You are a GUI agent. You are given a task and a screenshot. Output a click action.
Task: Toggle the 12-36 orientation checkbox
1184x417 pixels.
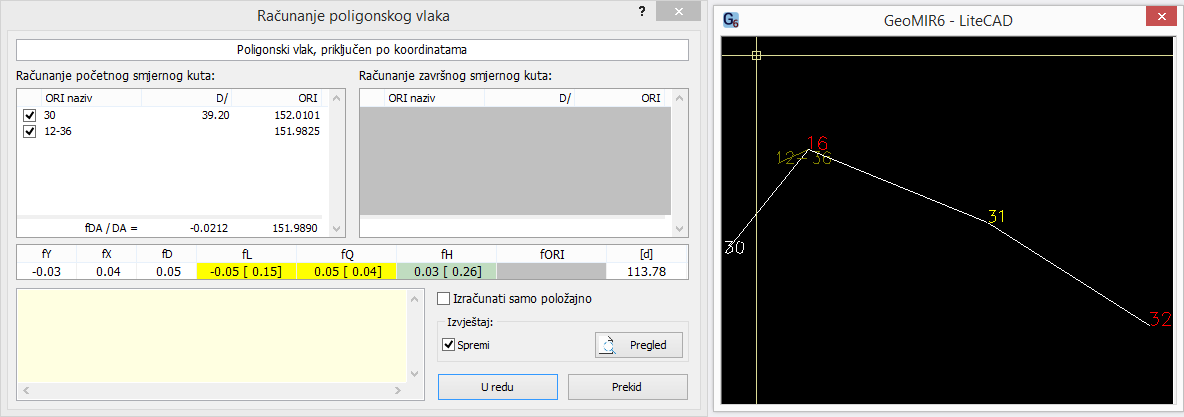(x=29, y=132)
